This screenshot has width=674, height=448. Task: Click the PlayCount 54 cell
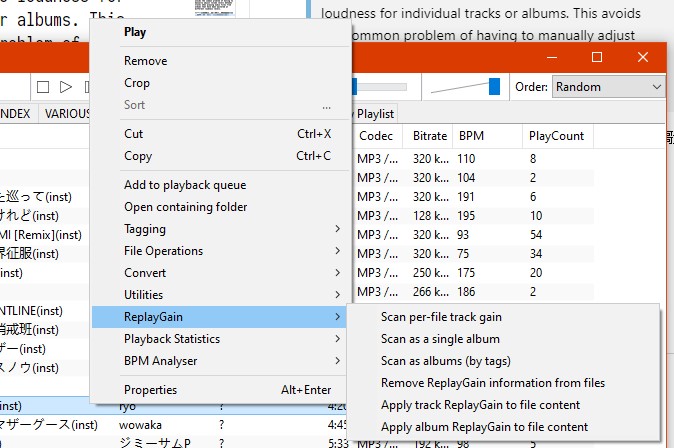(536, 235)
